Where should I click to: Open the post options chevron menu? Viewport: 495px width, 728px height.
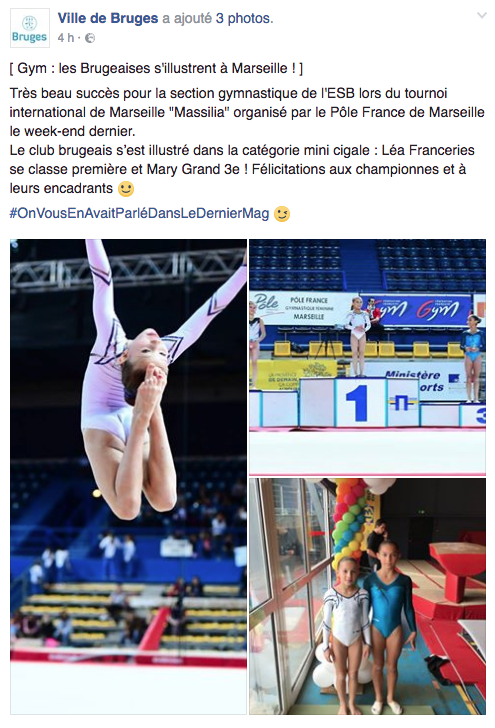point(482,16)
